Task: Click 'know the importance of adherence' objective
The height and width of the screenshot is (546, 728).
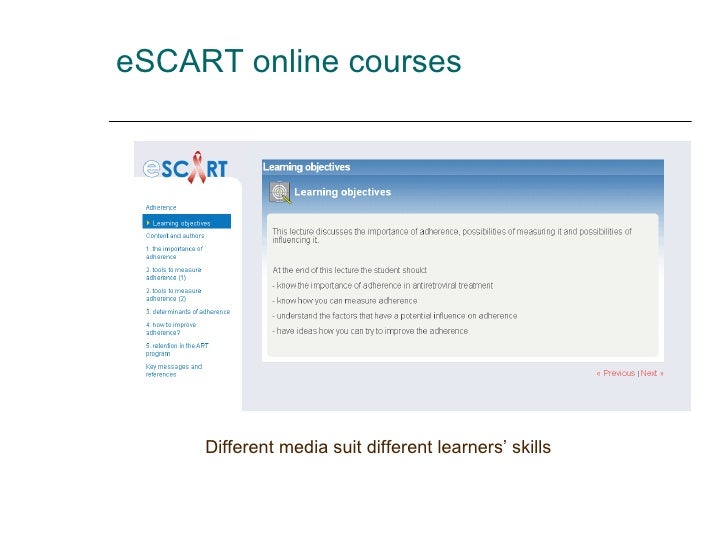Action: 383,286
